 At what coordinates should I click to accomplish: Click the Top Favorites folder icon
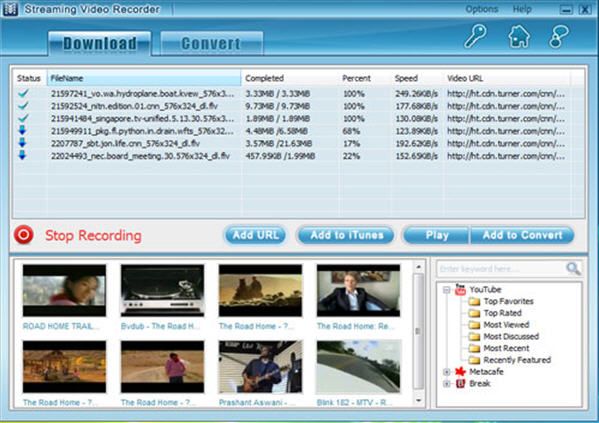point(474,301)
